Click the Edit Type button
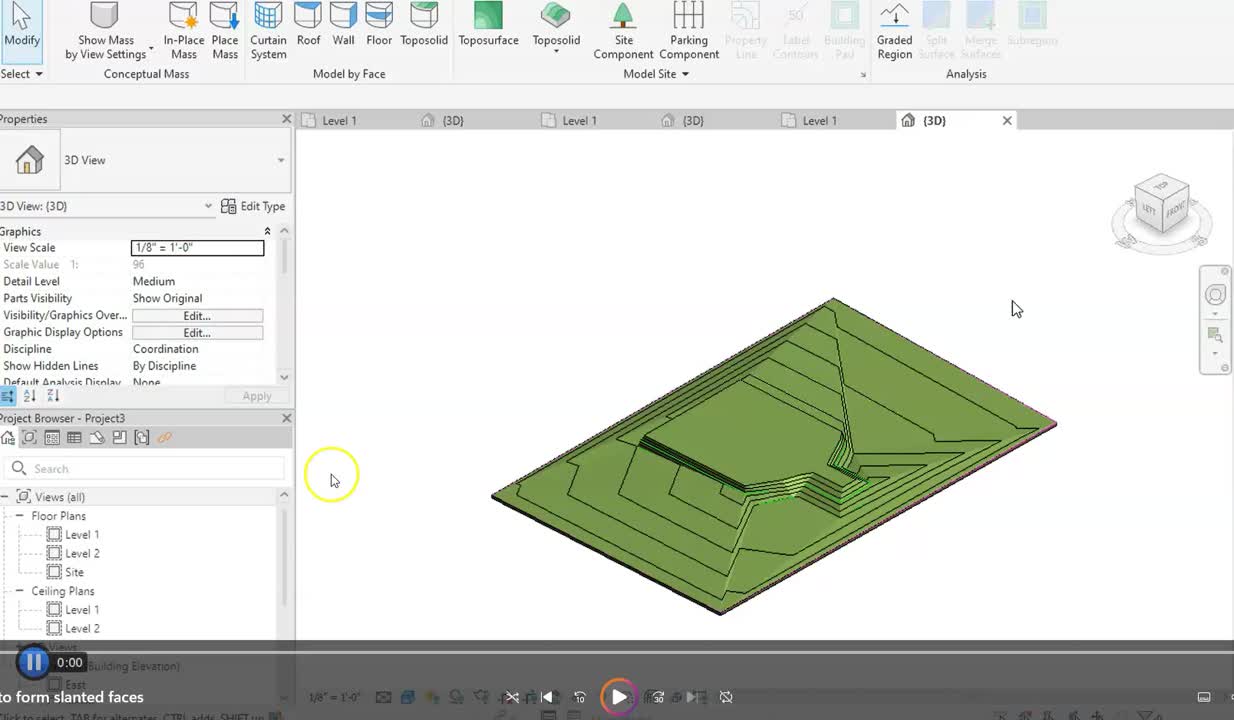1234x720 pixels. click(x=253, y=206)
